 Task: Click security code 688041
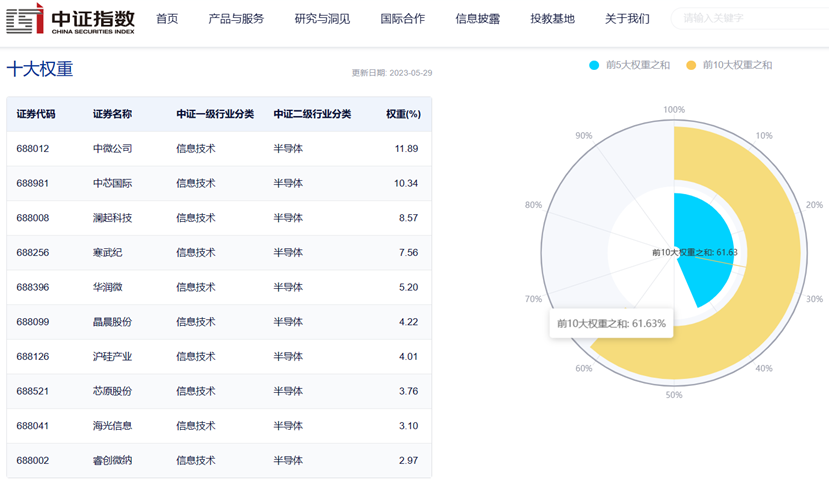(x=33, y=426)
